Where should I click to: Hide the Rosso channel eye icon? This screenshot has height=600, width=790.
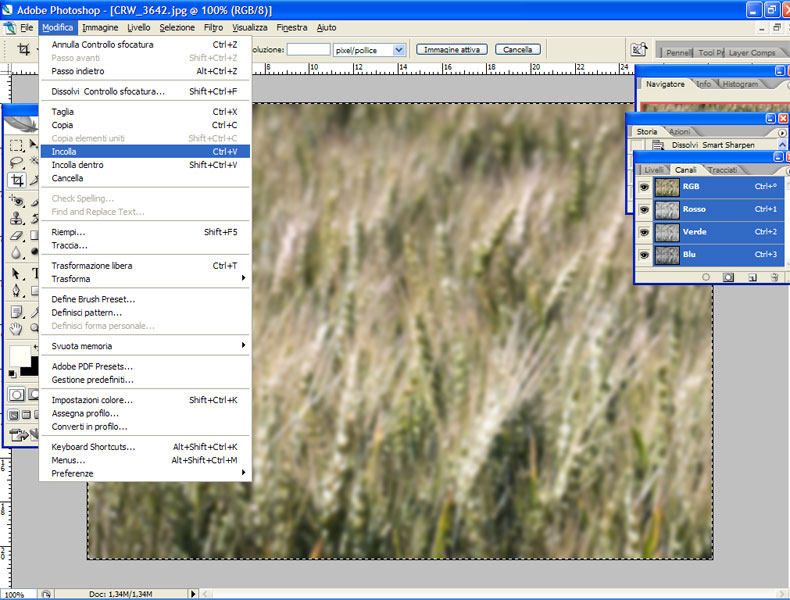644,209
